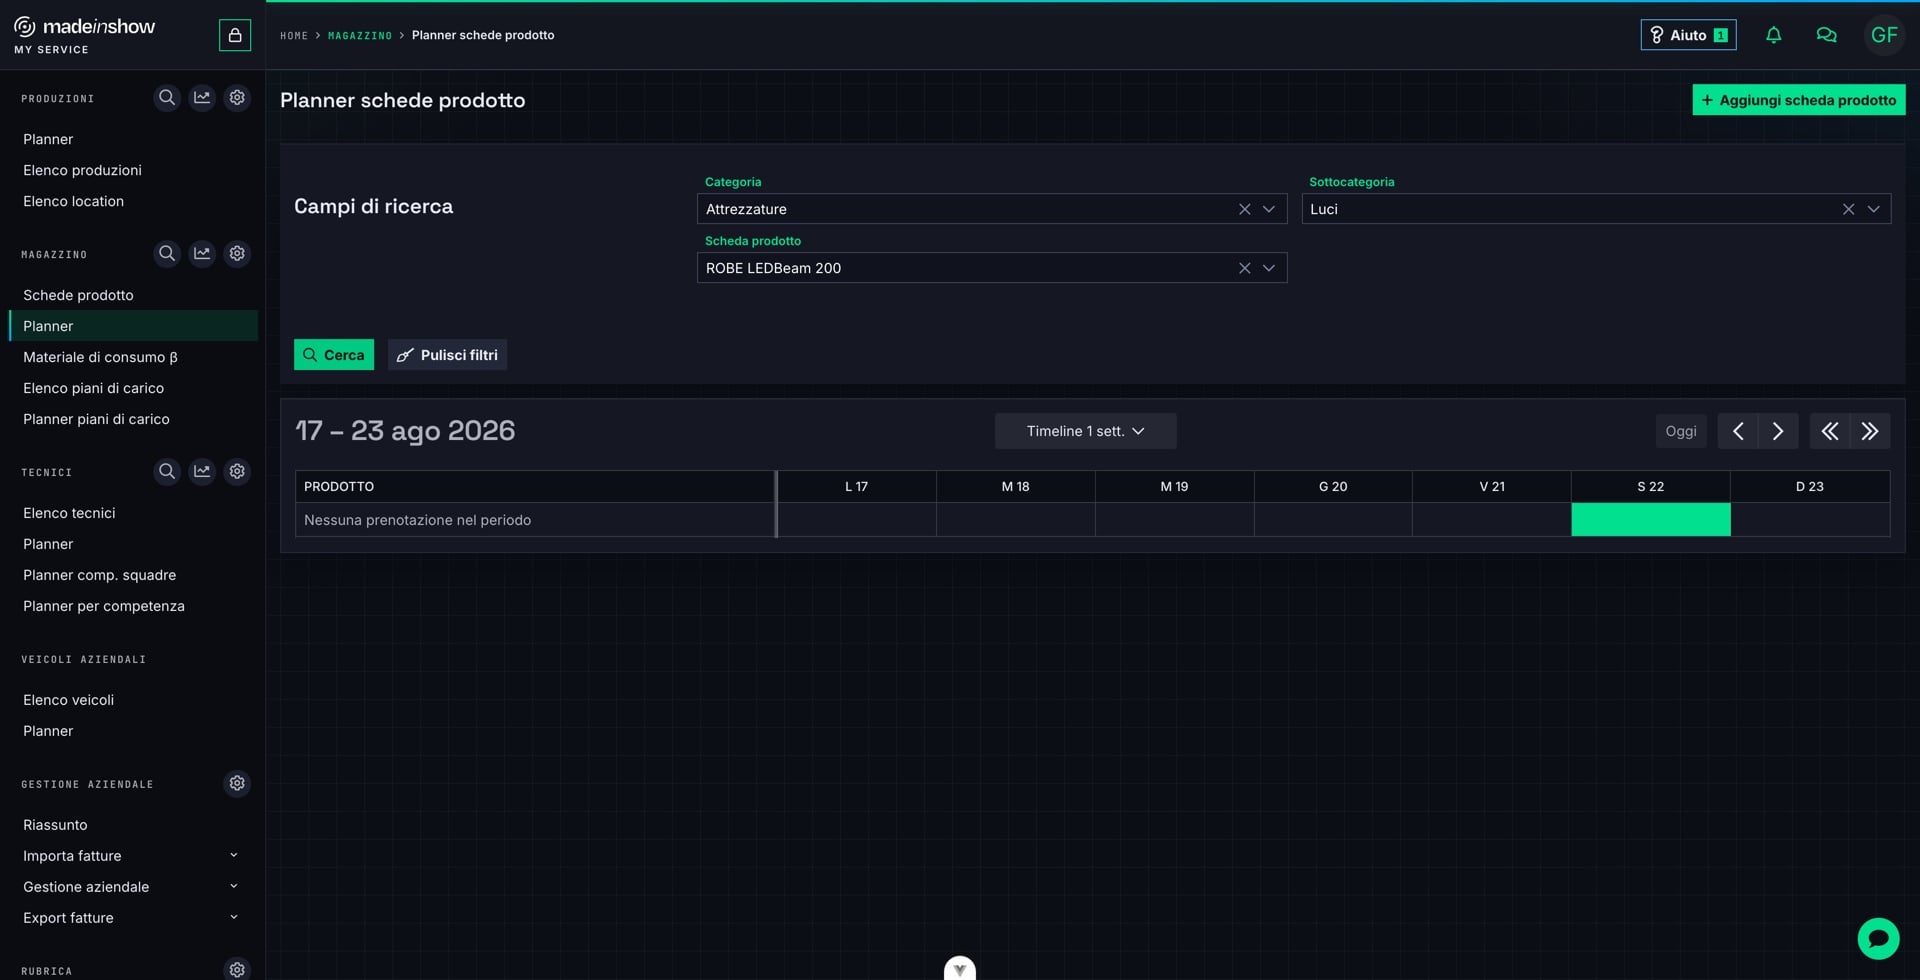Open Magazzino settings gear

coord(237,254)
